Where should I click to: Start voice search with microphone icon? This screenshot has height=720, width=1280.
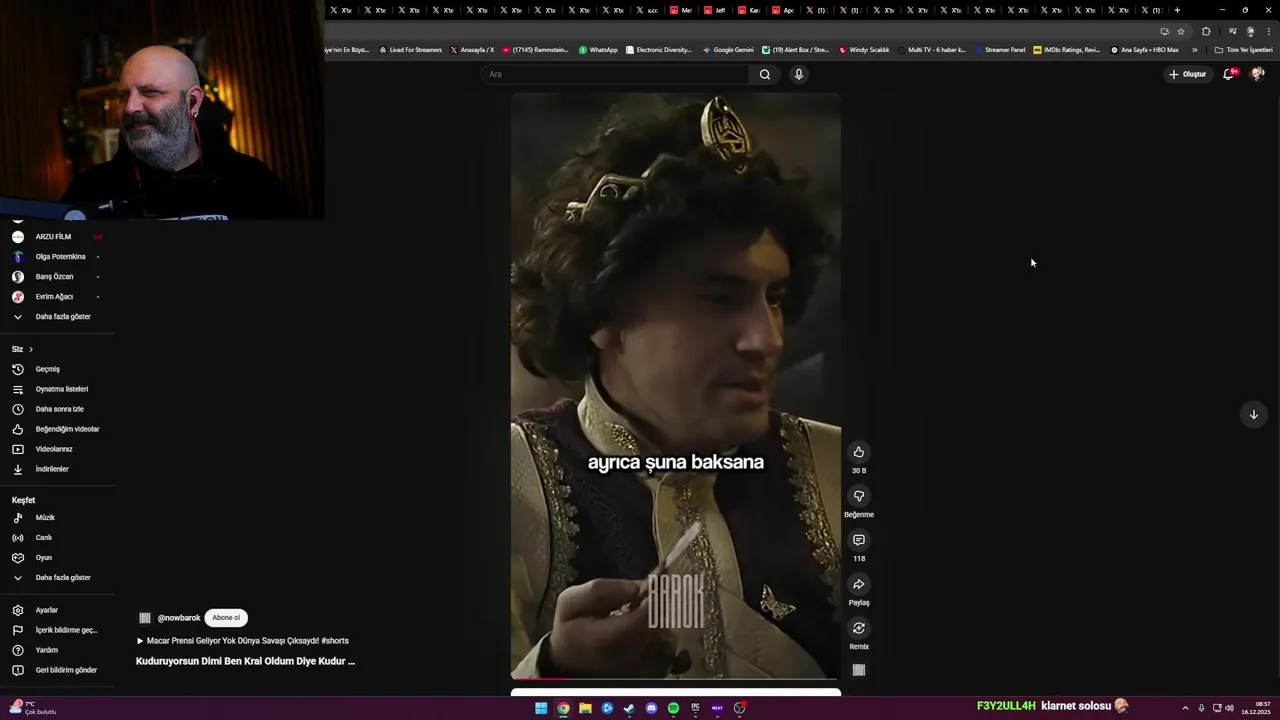(798, 74)
